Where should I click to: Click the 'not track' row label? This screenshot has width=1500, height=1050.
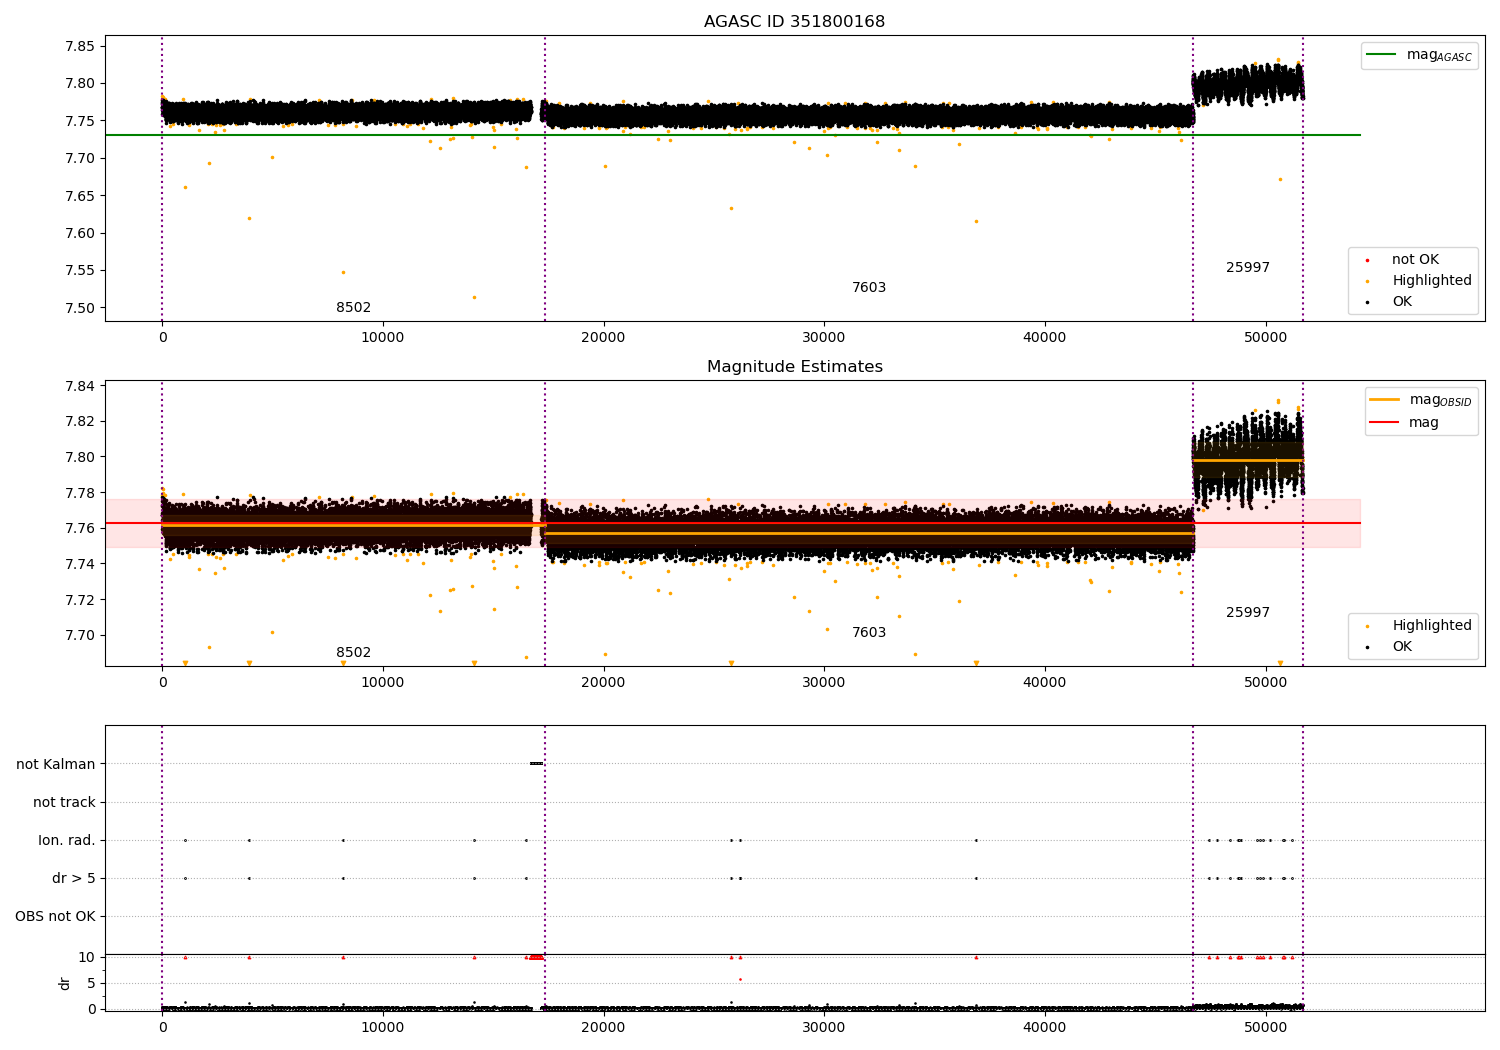[64, 802]
